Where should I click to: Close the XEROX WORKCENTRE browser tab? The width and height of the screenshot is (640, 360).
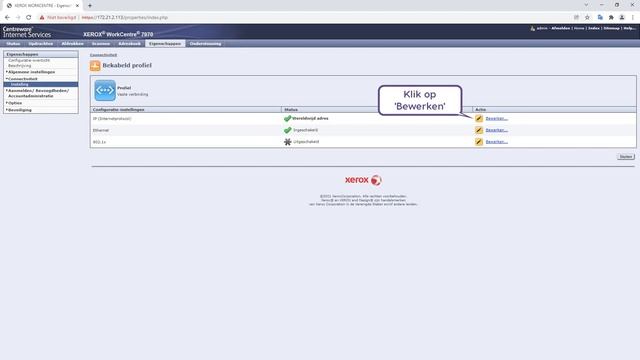[77, 6]
